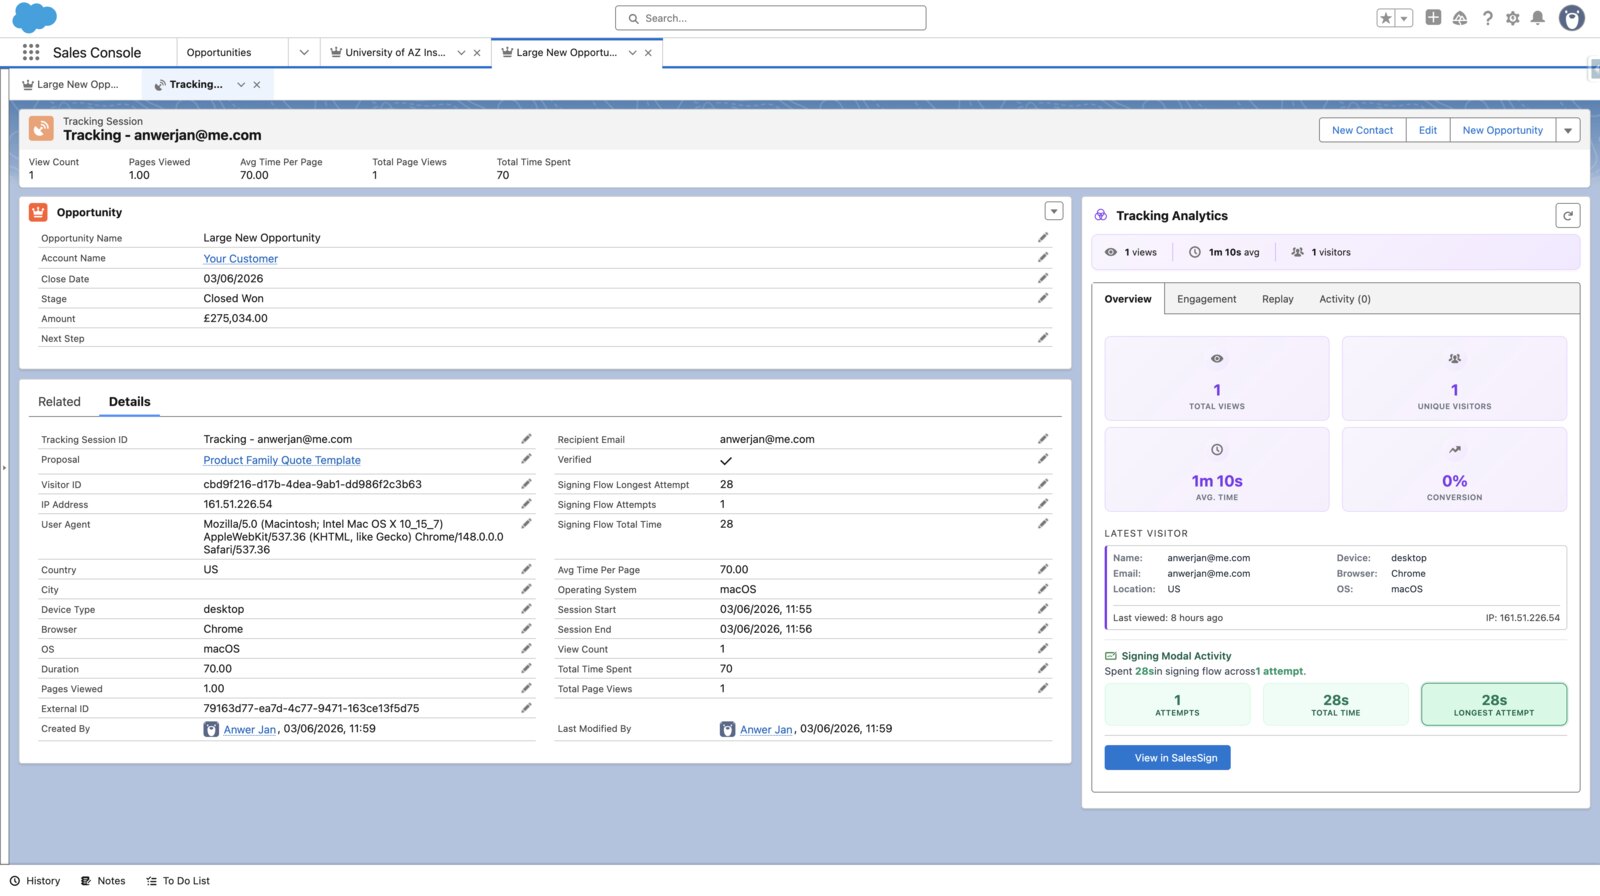Open the Product Family Quote Template link

(282, 461)
